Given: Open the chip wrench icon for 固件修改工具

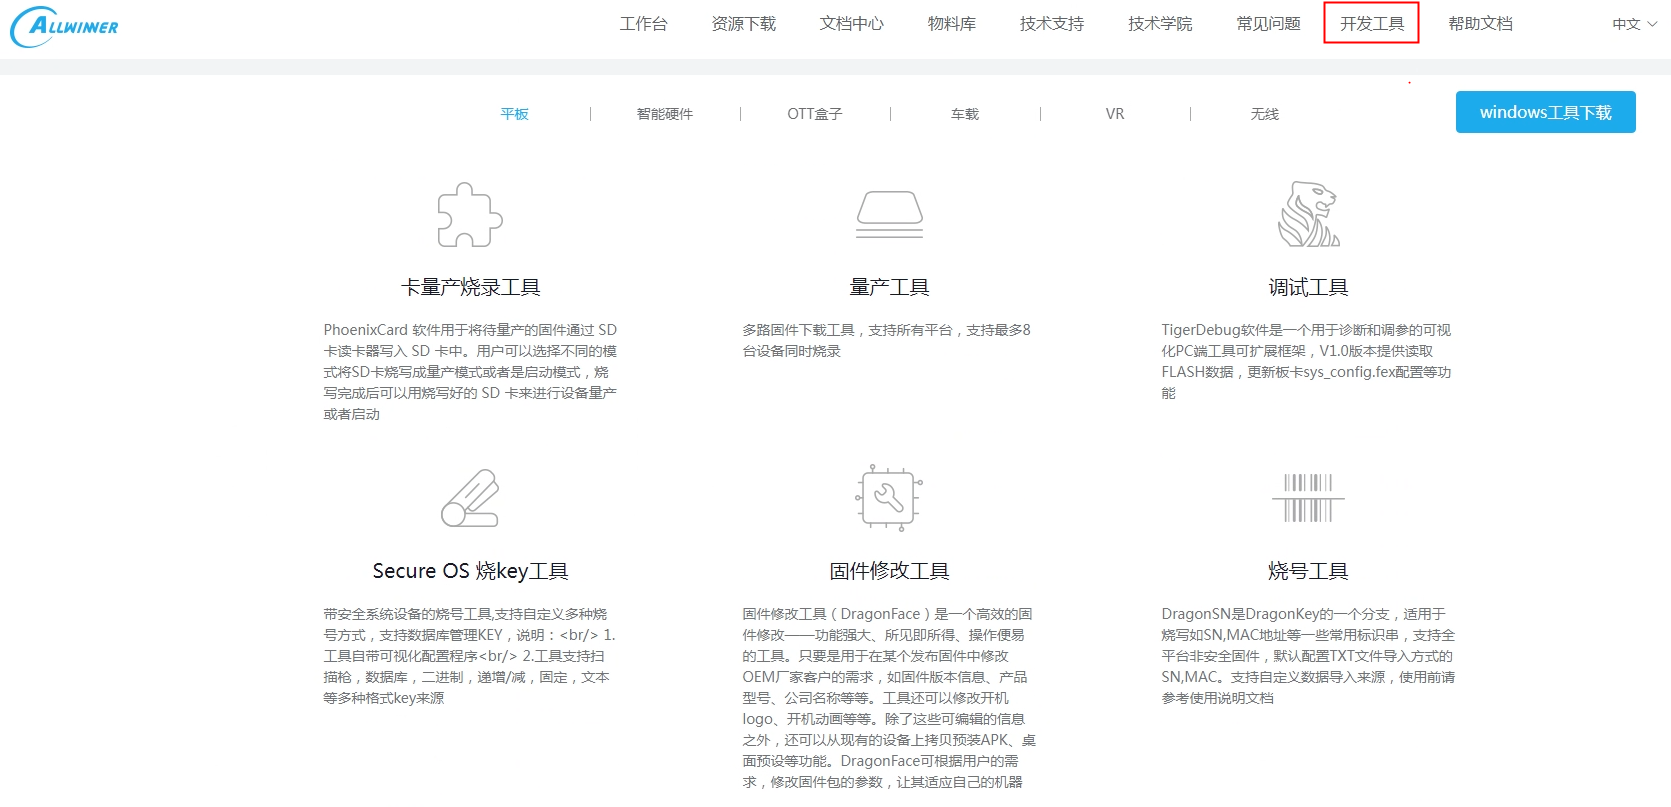Looking at the screenshot, I should coord(889,497).
